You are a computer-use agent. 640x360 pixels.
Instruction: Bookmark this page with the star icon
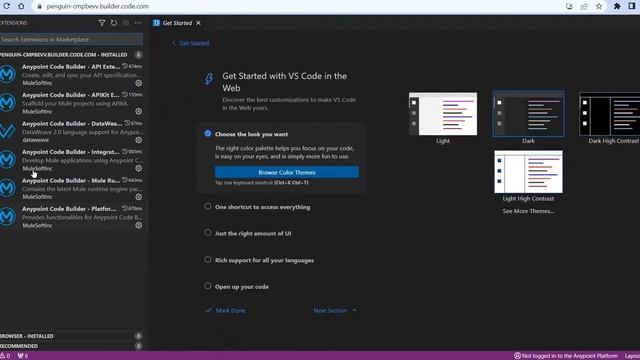pyautogui.click(x=599, y=6)
